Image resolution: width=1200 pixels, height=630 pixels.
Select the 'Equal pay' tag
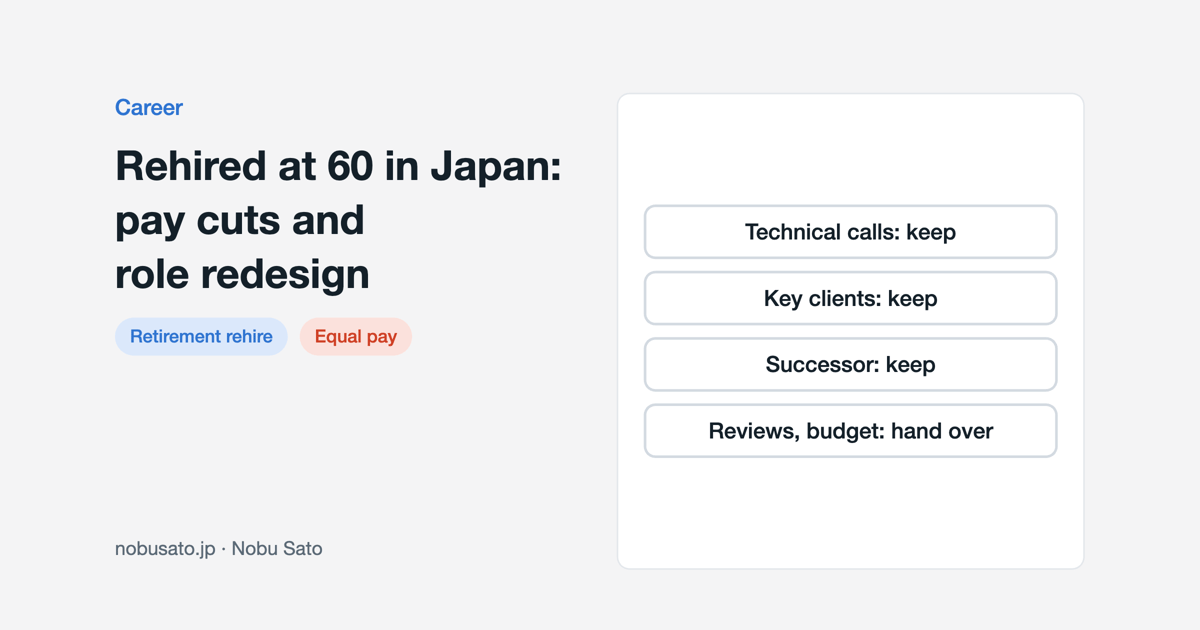356,337
